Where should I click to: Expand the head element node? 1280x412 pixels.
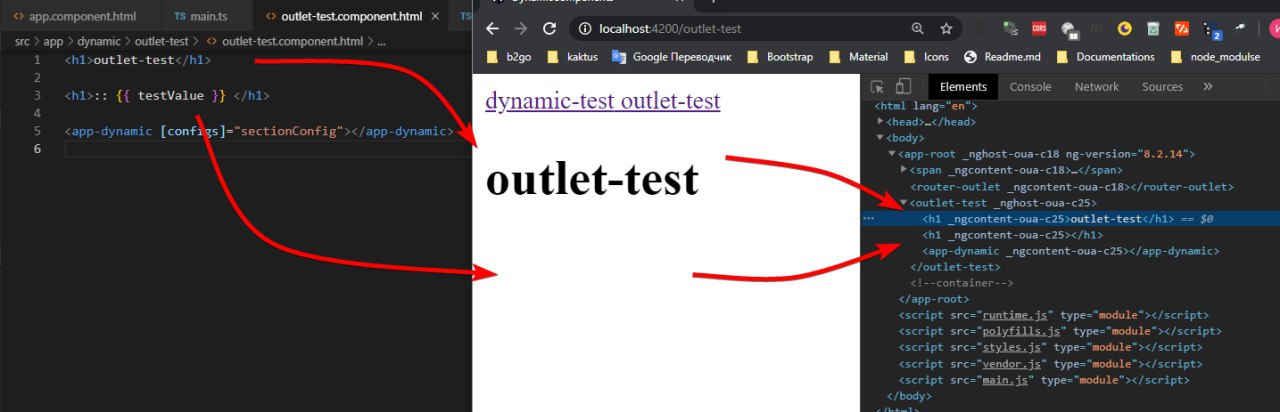(880, 121)
